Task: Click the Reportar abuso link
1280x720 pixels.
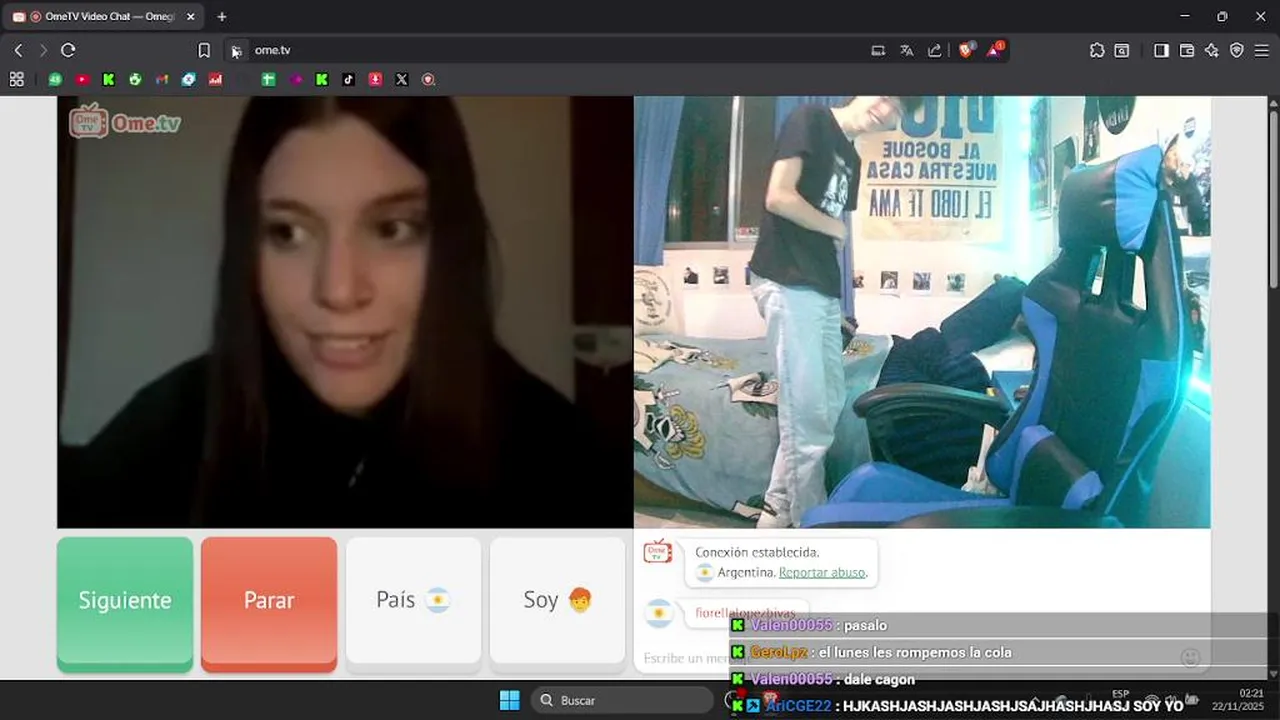Action: click(x=822, y=573)
